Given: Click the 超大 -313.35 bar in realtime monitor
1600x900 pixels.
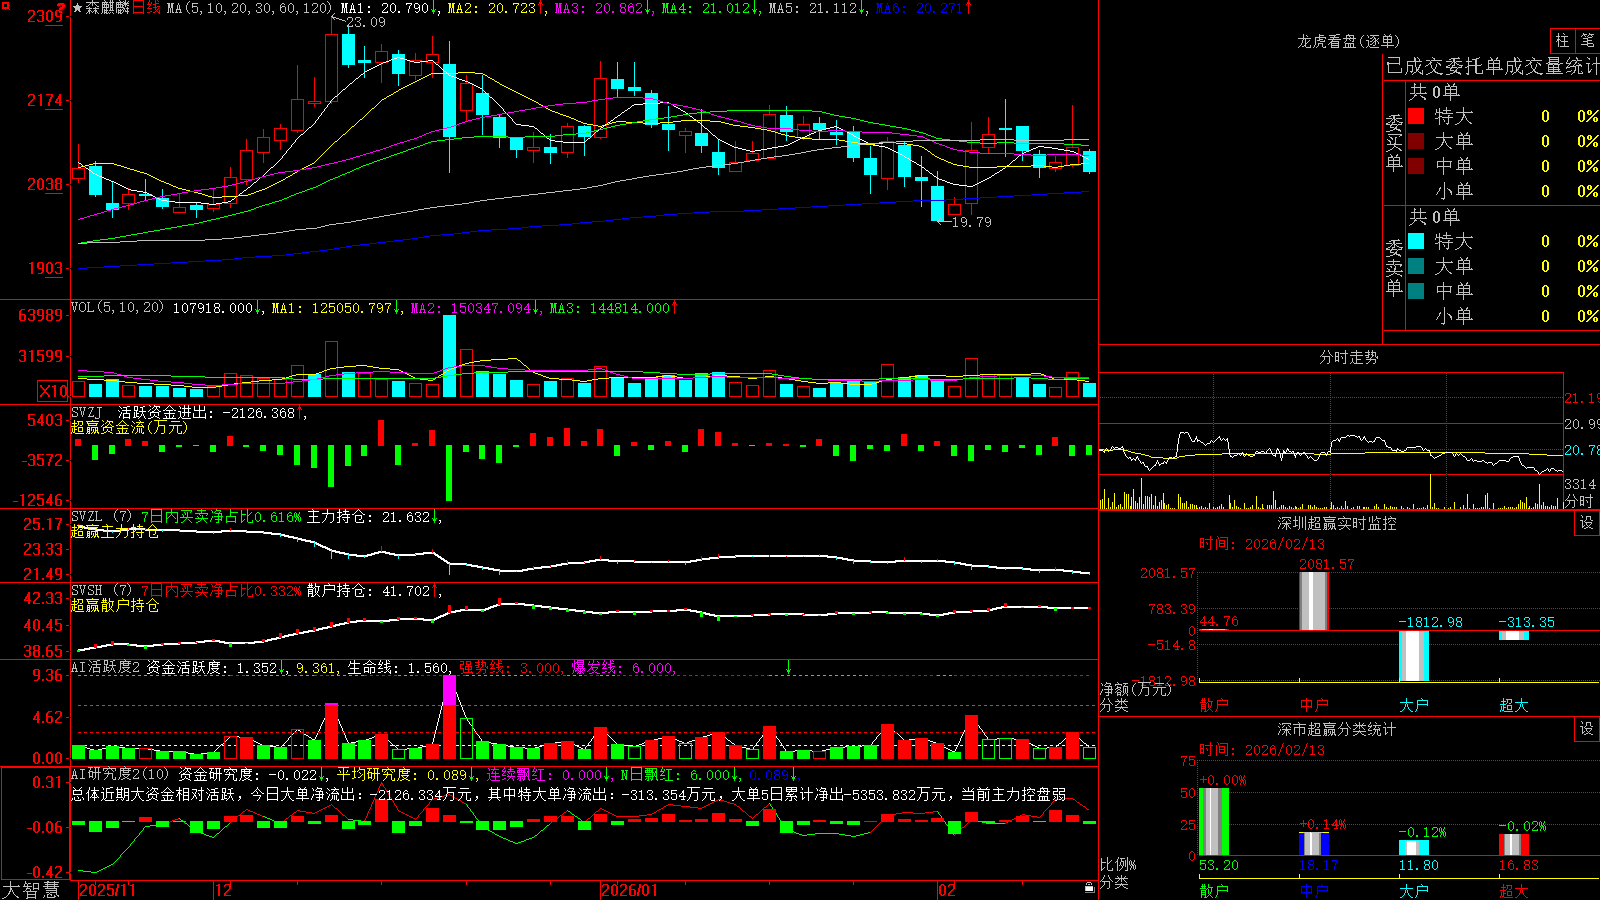Looking at the screenshot, I should (1514, 636).
